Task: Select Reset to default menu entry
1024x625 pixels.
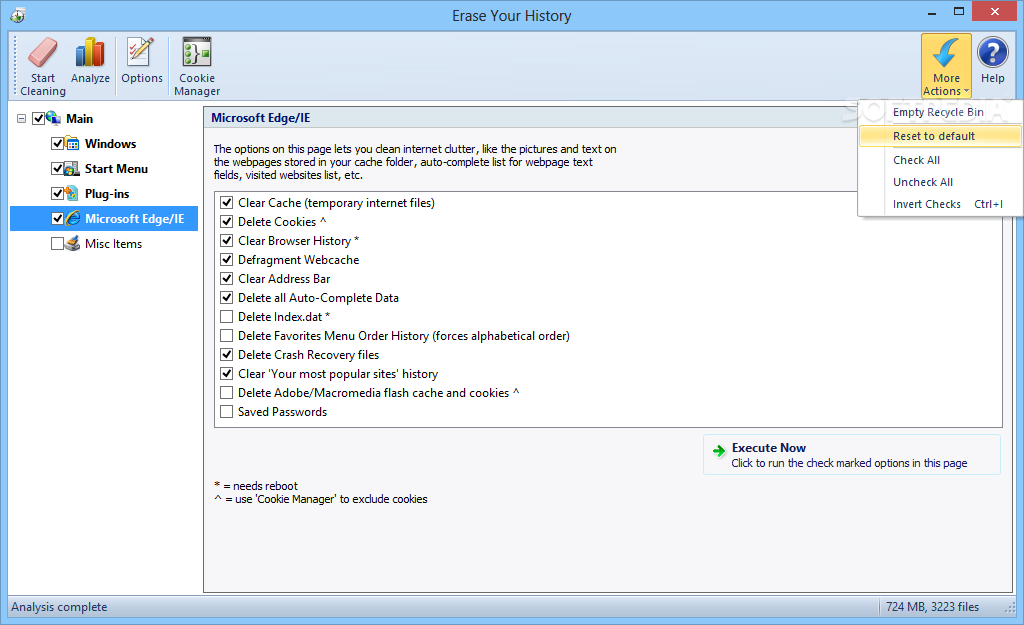Action: (939, 136)
